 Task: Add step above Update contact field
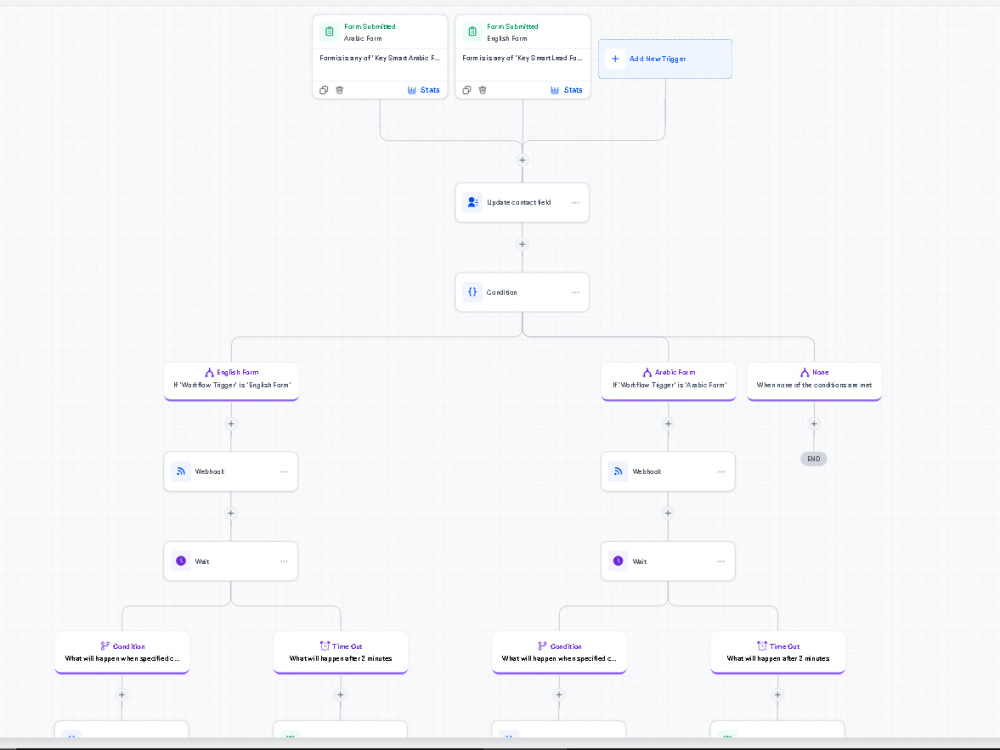[x=522, y=160]
